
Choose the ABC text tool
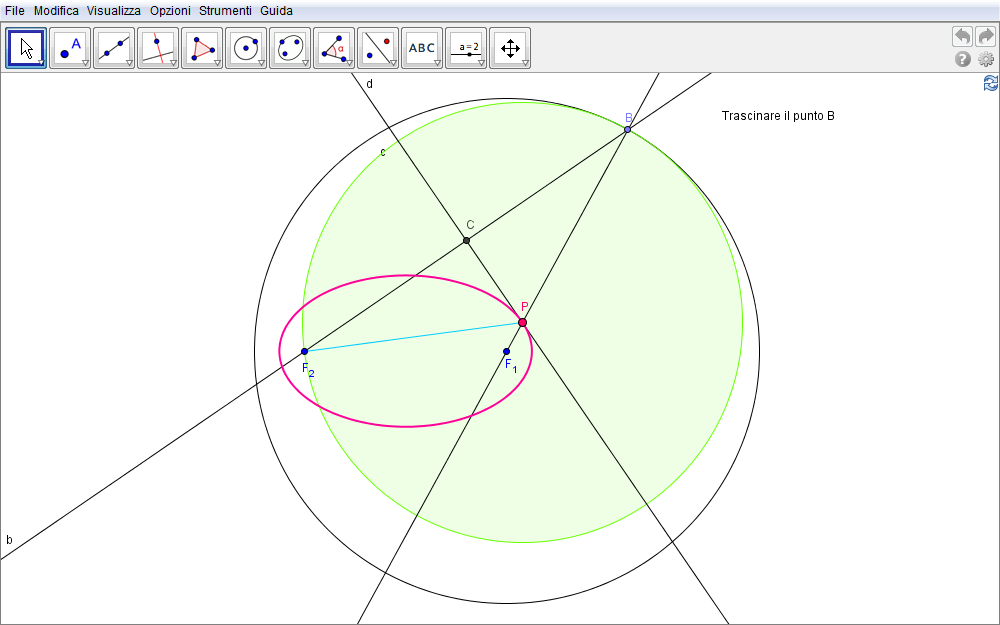422,47
